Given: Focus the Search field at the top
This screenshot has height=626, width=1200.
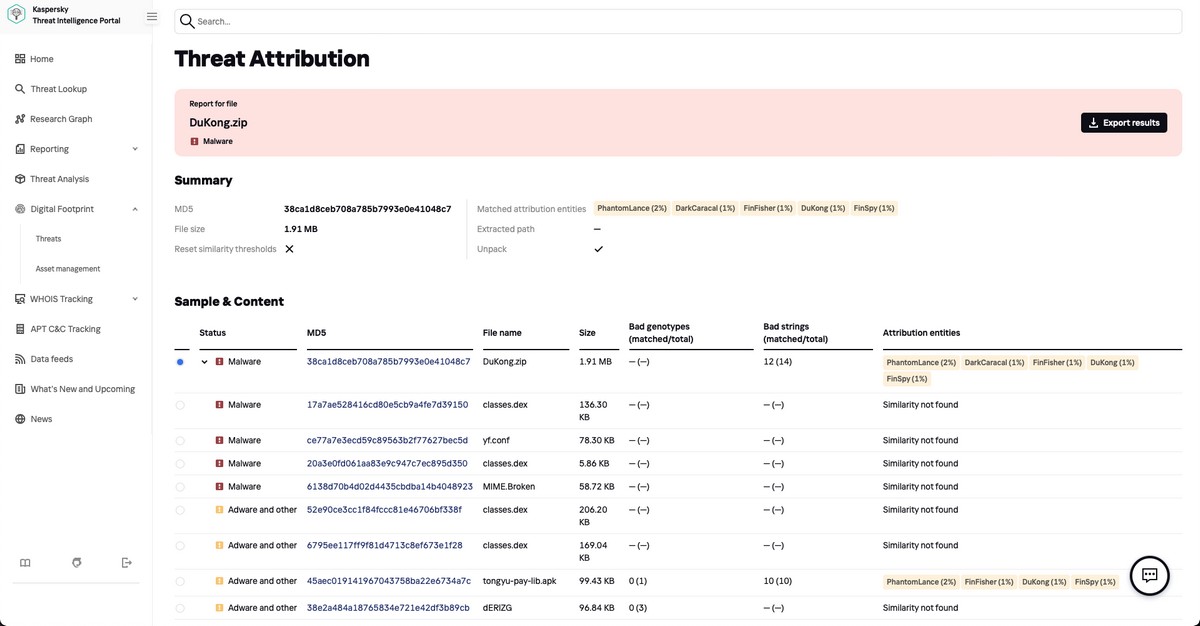Looking at the screenshot, I should [678, 21].
